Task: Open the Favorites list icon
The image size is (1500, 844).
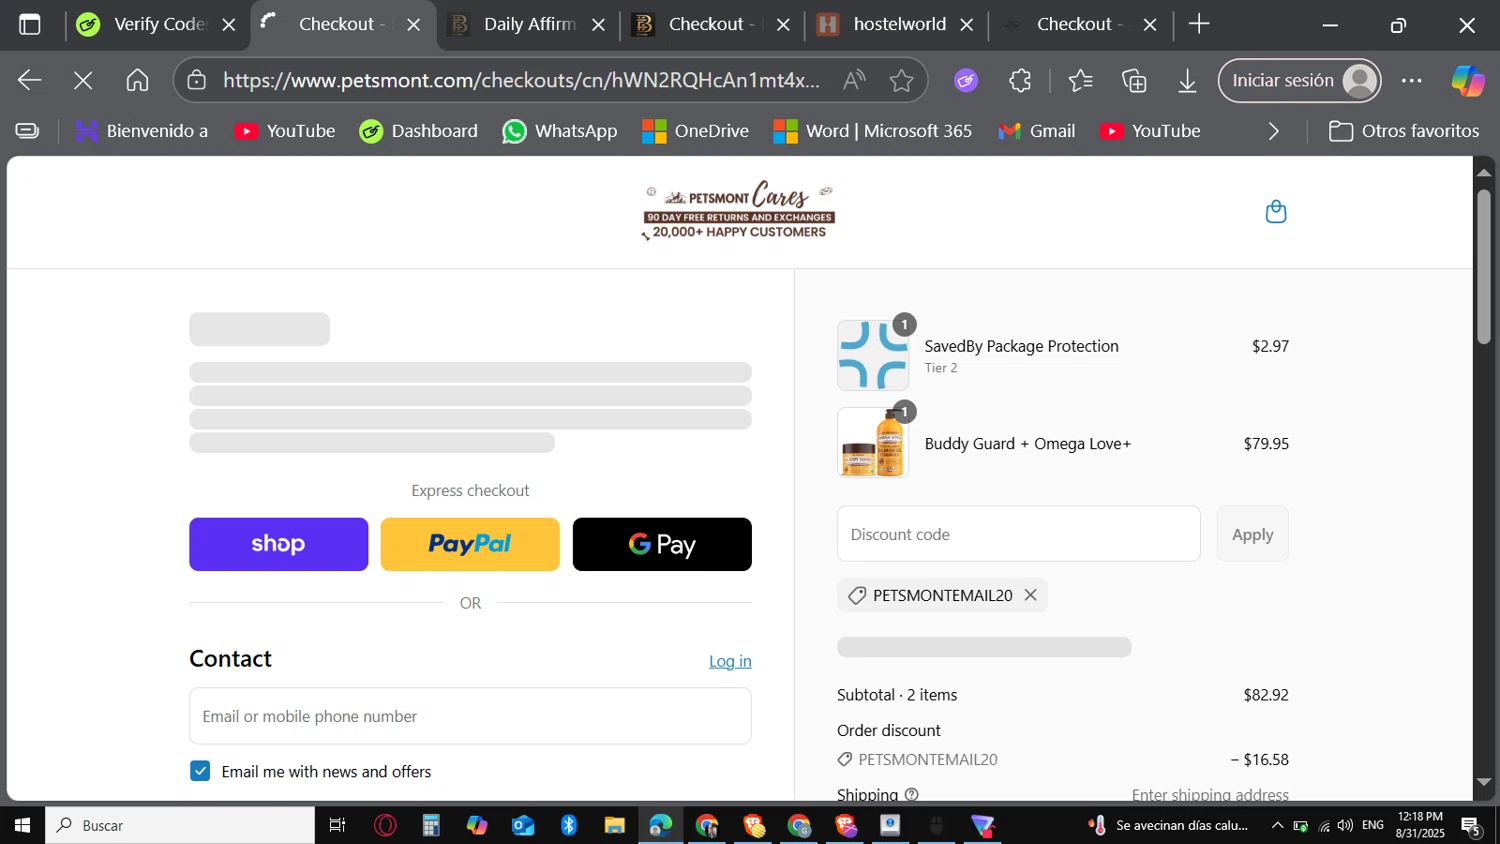Action: coord(1080,80)
